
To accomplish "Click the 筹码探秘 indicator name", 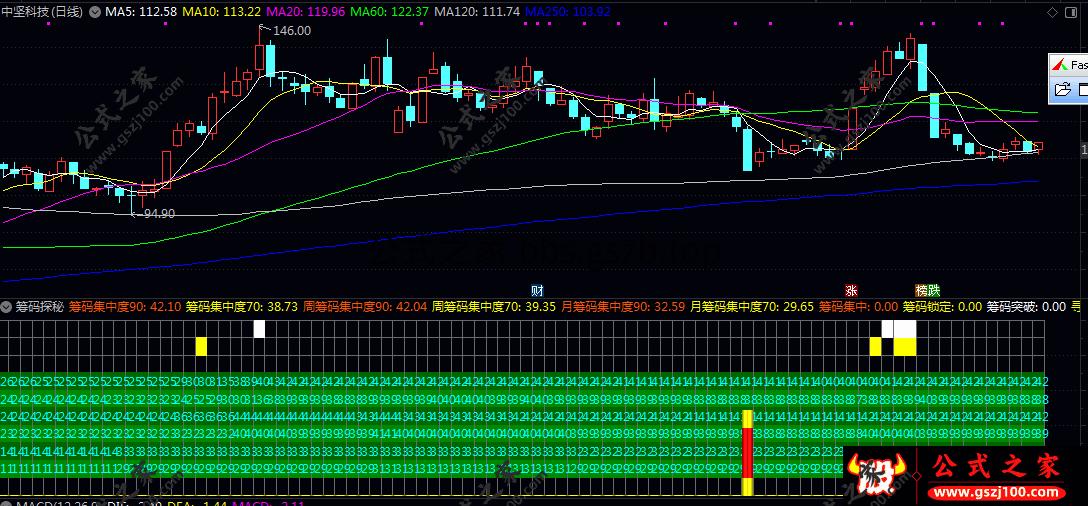I will 40,306.
